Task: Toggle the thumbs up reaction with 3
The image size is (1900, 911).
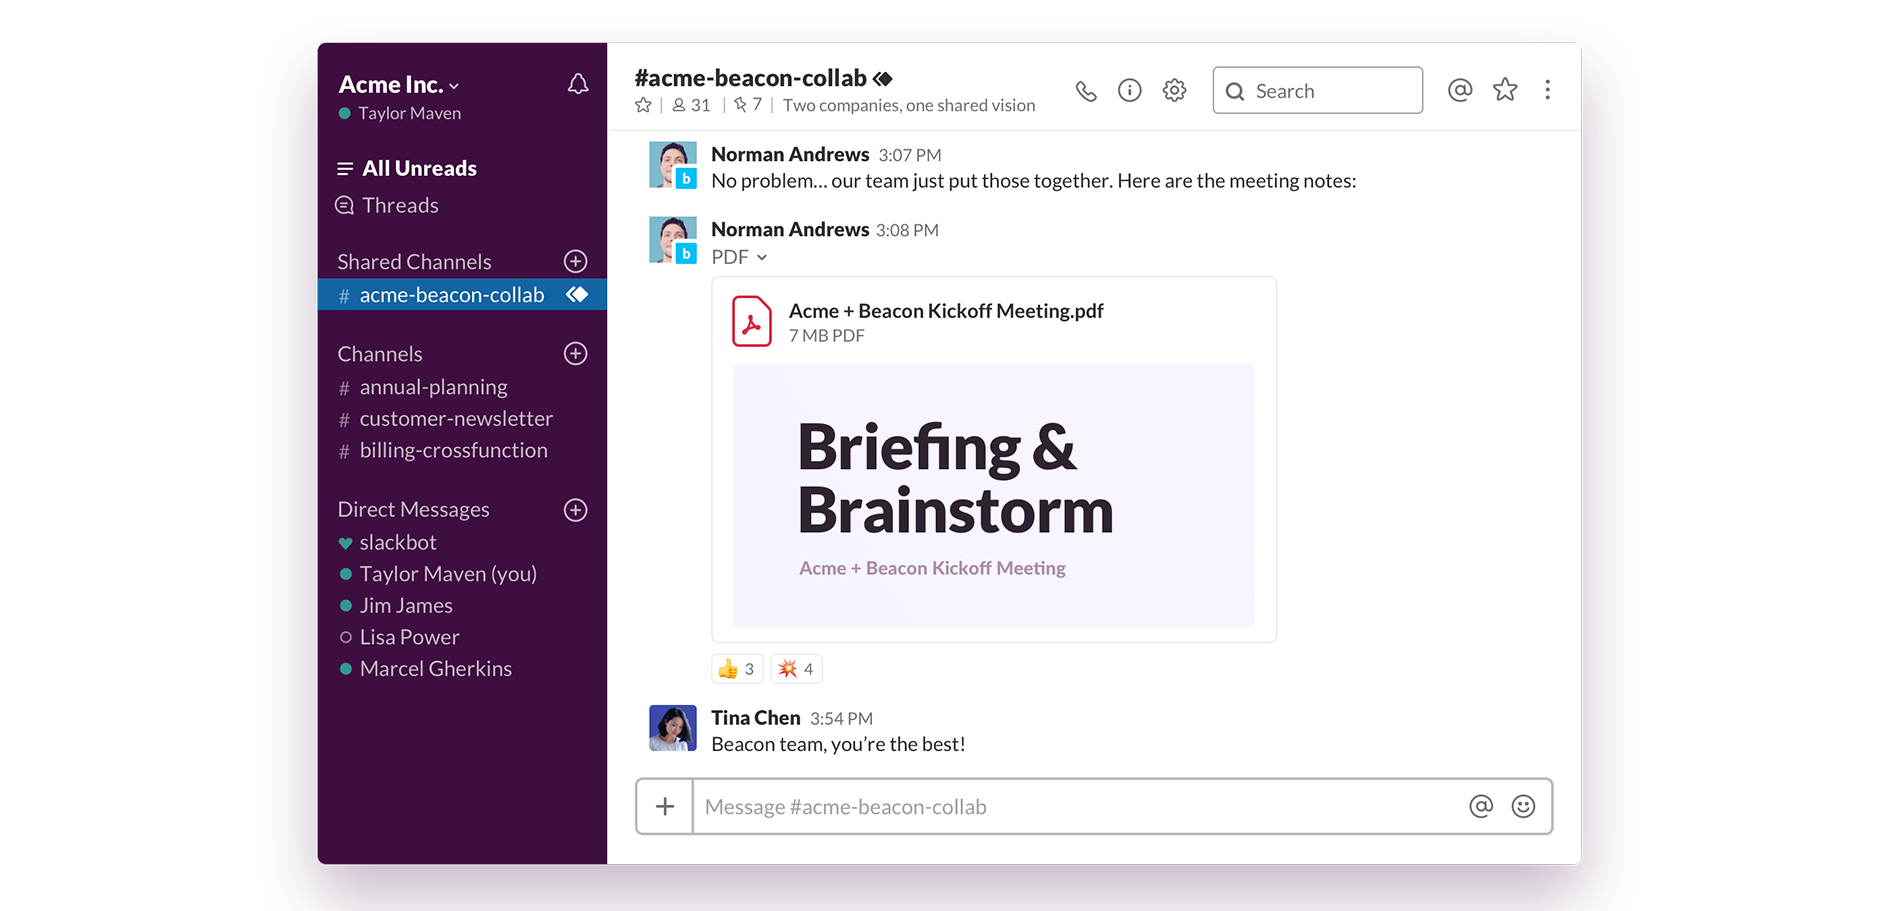Action: point(737,669)
